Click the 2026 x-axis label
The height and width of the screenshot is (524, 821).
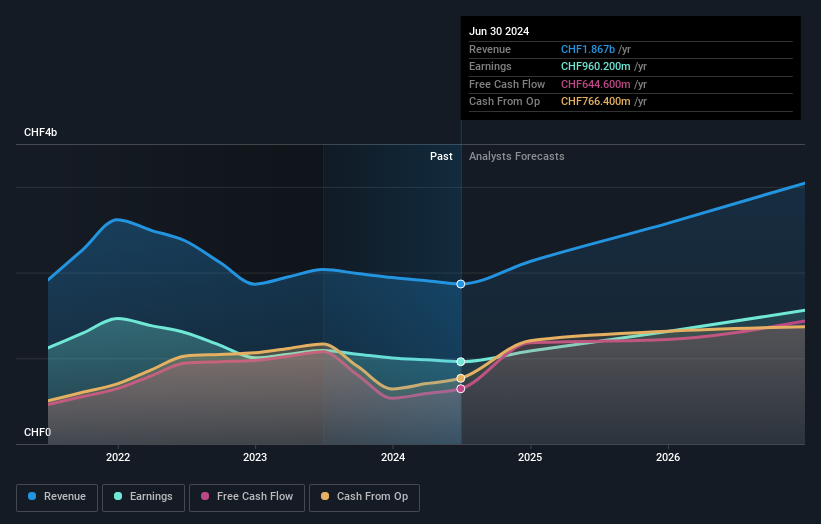(x=668, y=458)
